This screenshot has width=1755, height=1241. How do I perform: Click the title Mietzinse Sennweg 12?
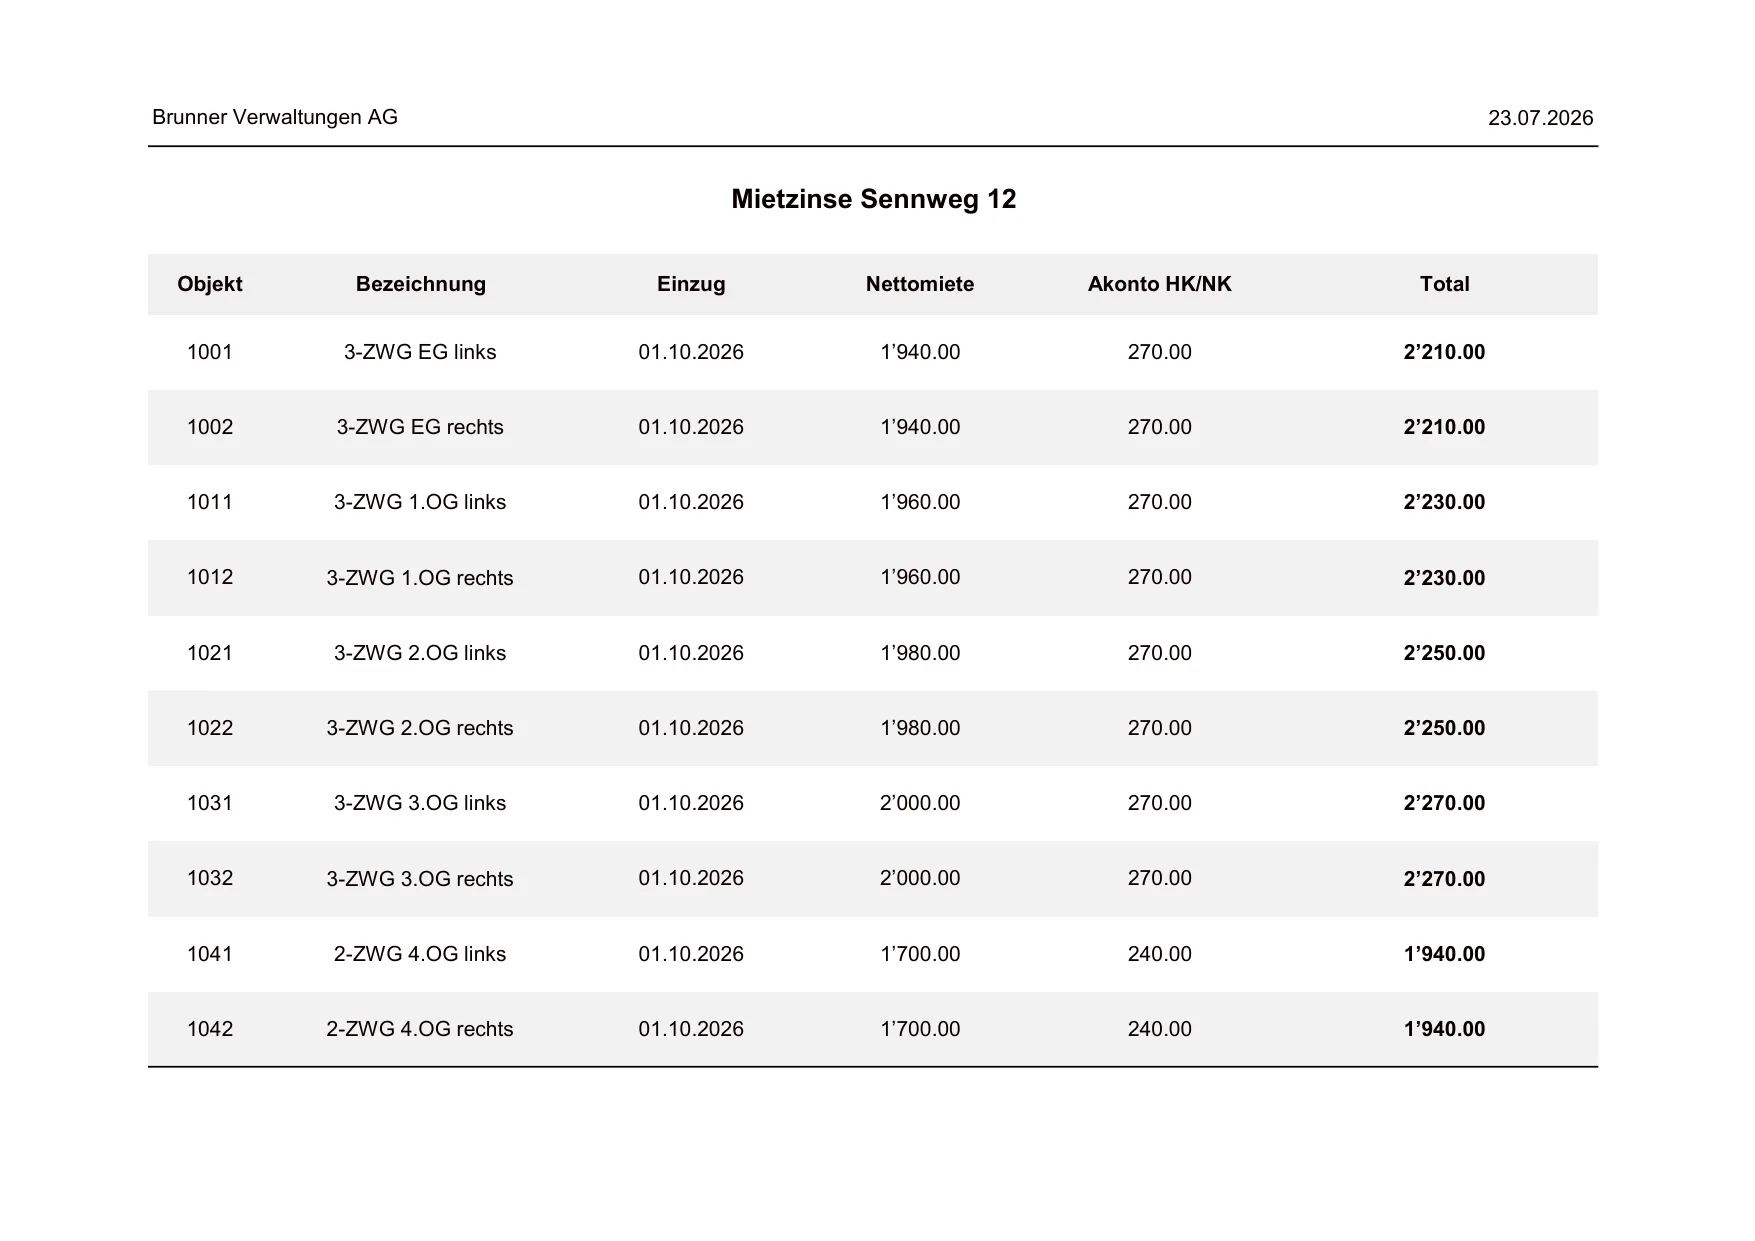[873, 199]
